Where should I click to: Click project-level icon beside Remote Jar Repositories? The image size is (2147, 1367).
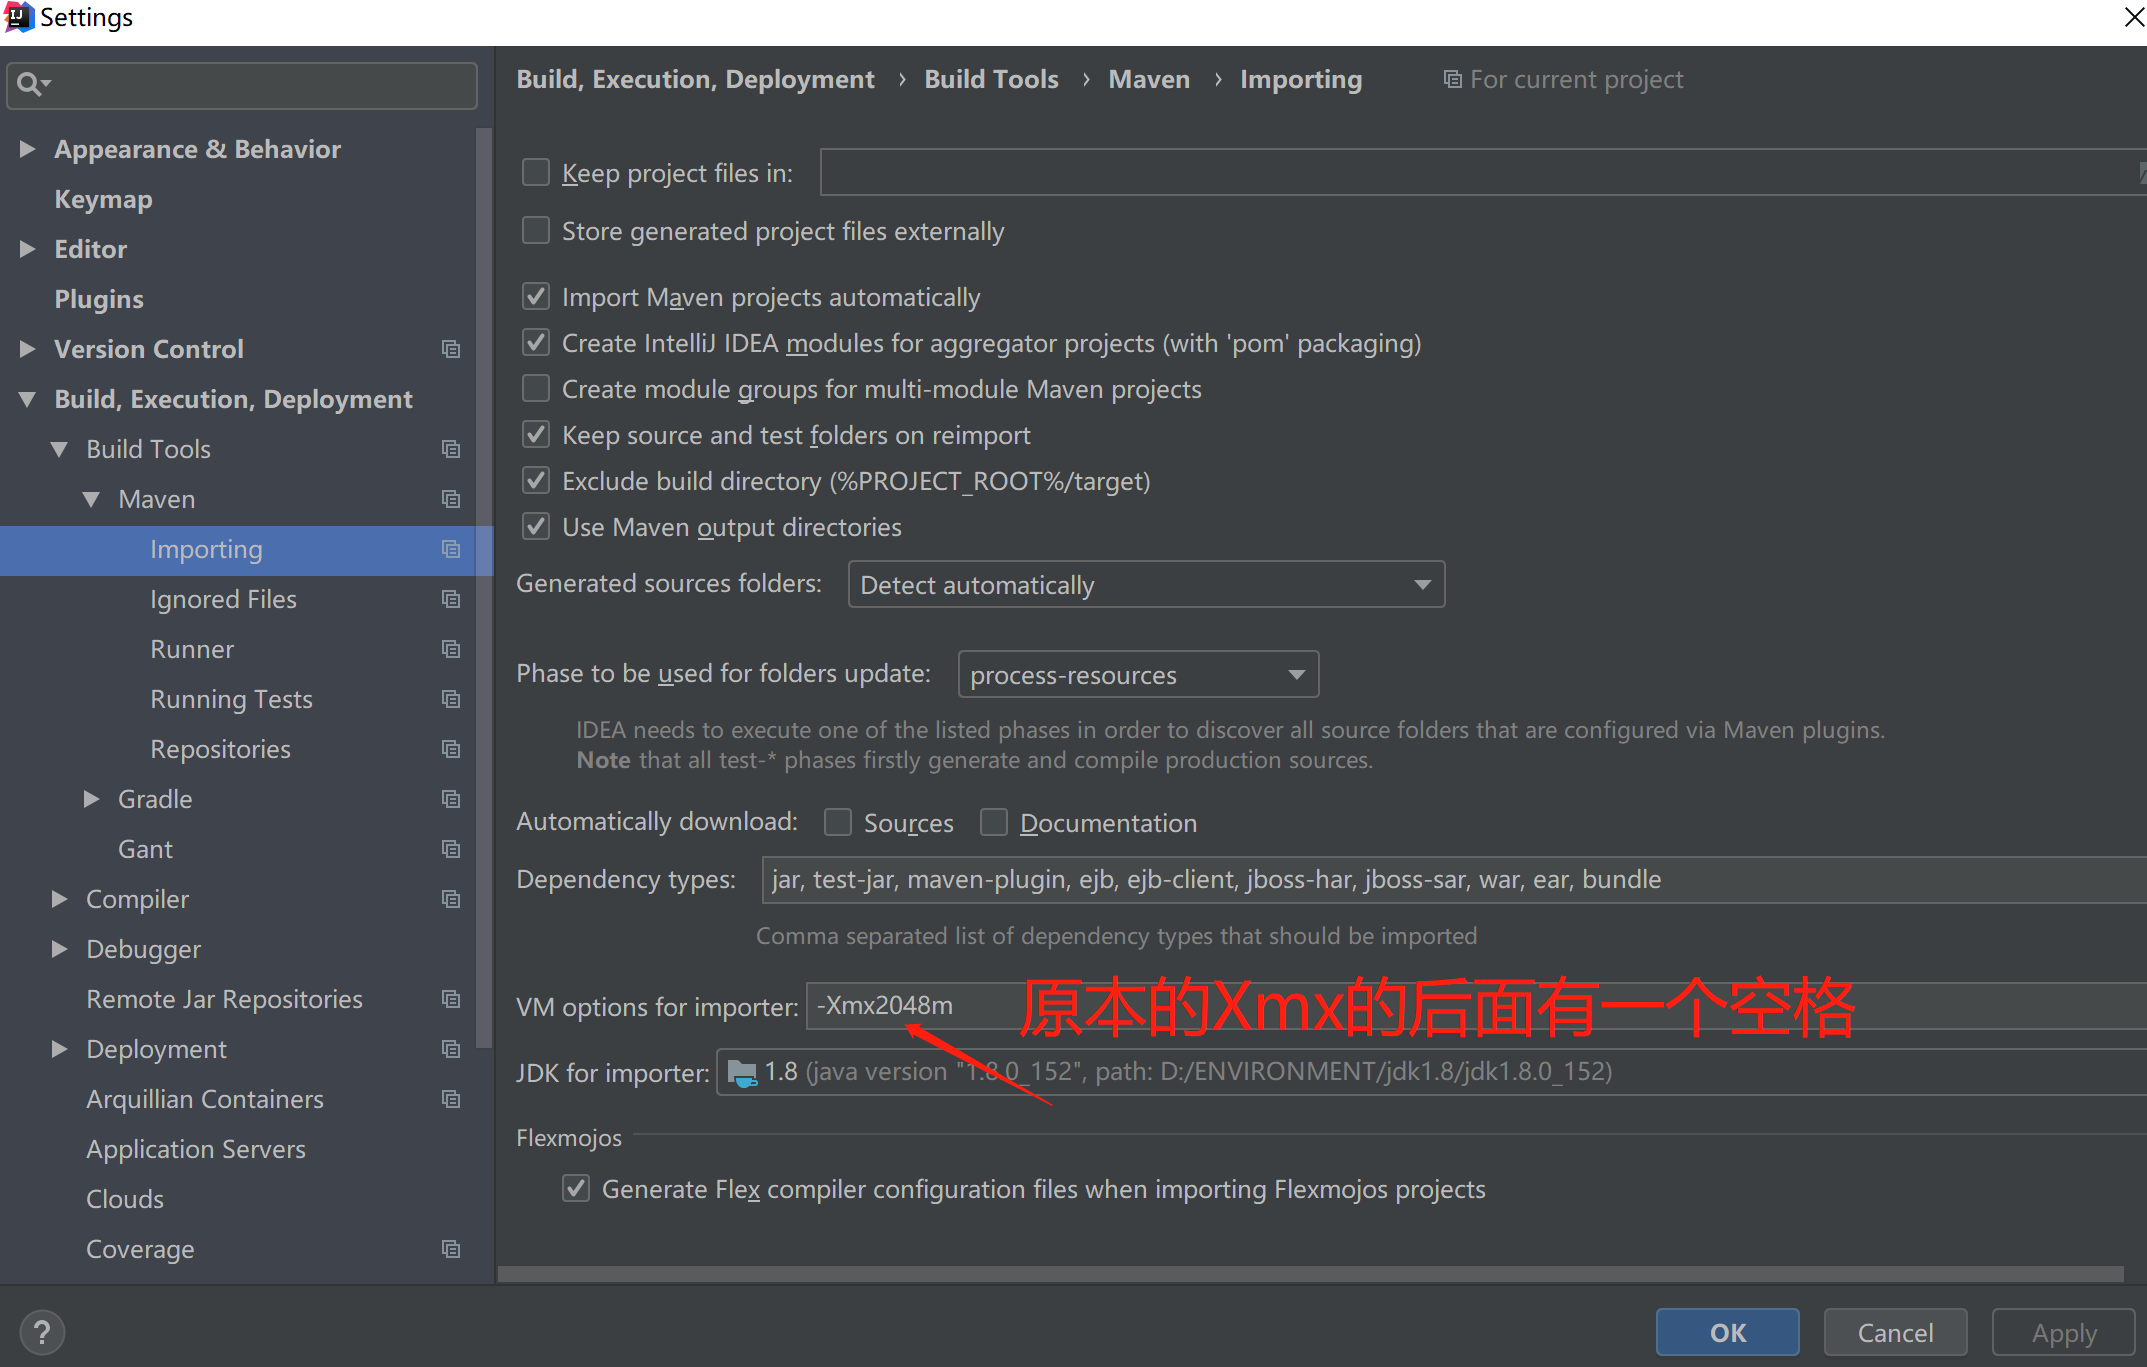451,999
